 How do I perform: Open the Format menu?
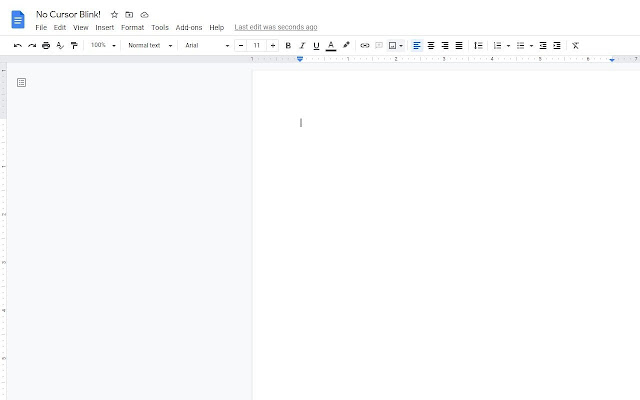click(x=132, y=27)
